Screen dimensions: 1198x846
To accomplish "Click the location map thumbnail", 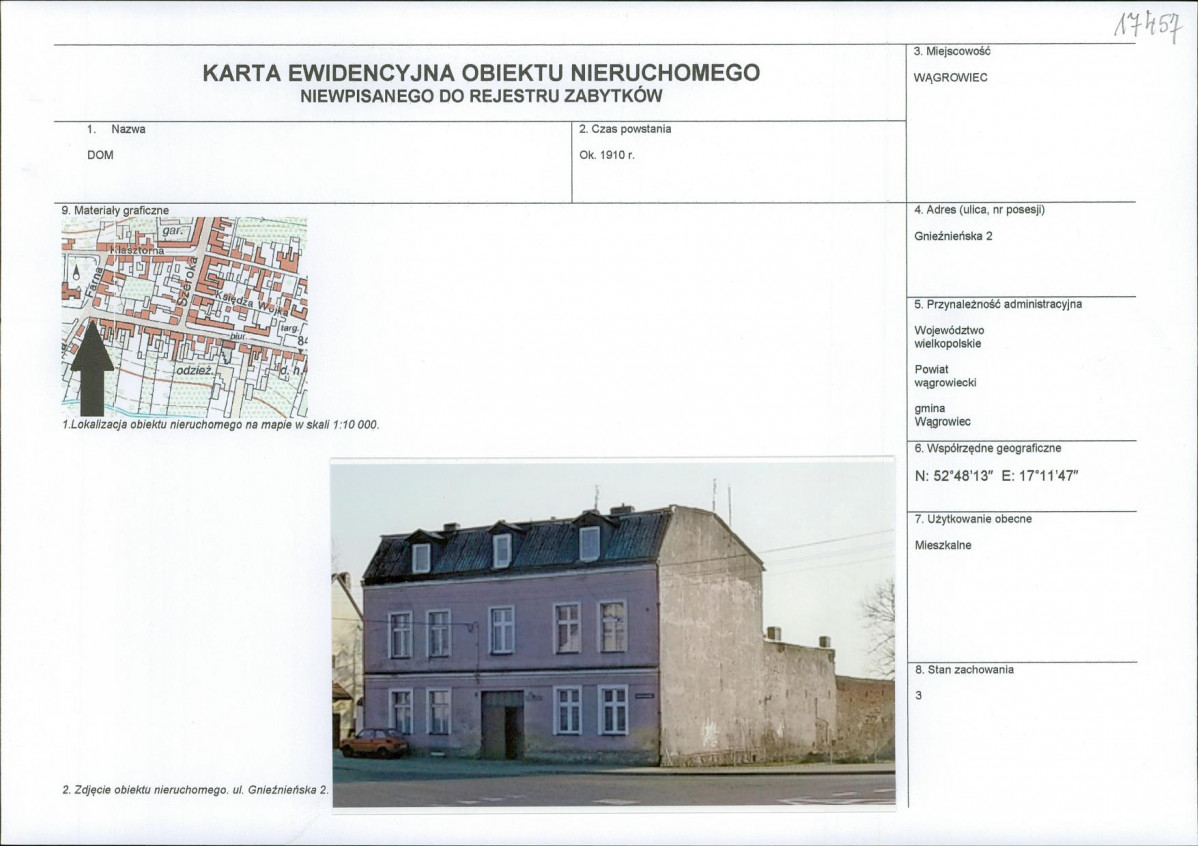I will [x=184, y=316].
